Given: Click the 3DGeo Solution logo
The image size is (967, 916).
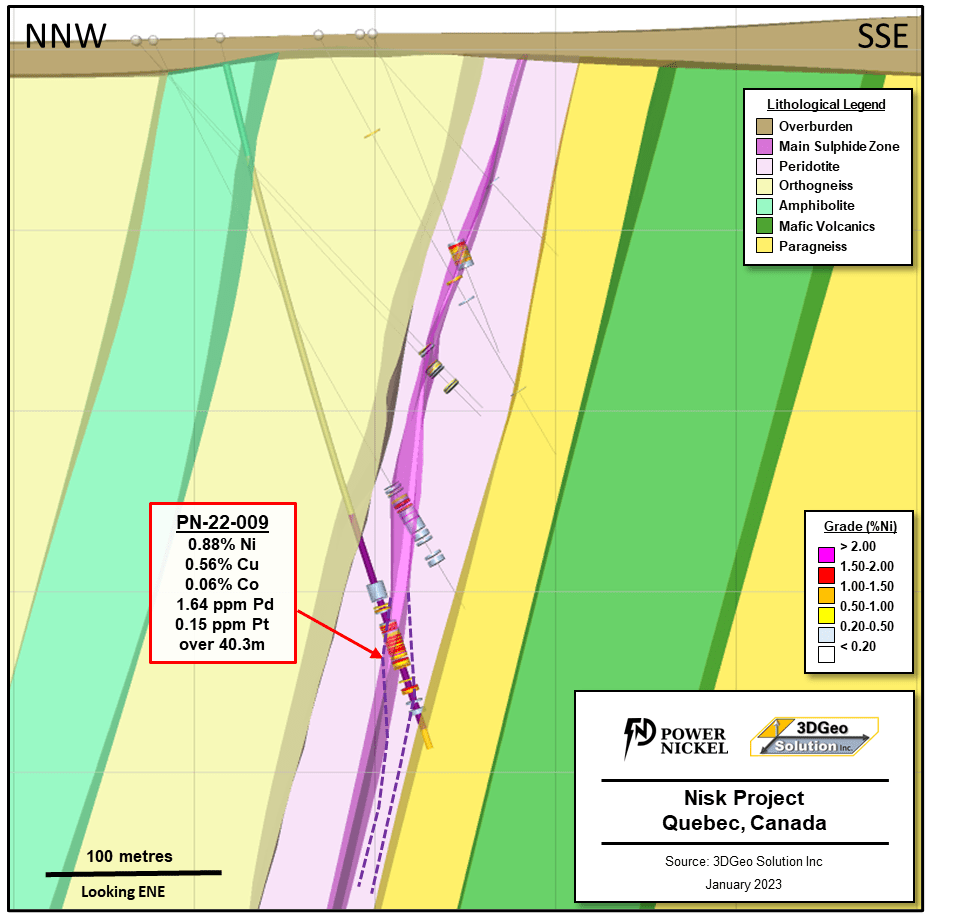Looking at the screenshot, I should [813, 737].
